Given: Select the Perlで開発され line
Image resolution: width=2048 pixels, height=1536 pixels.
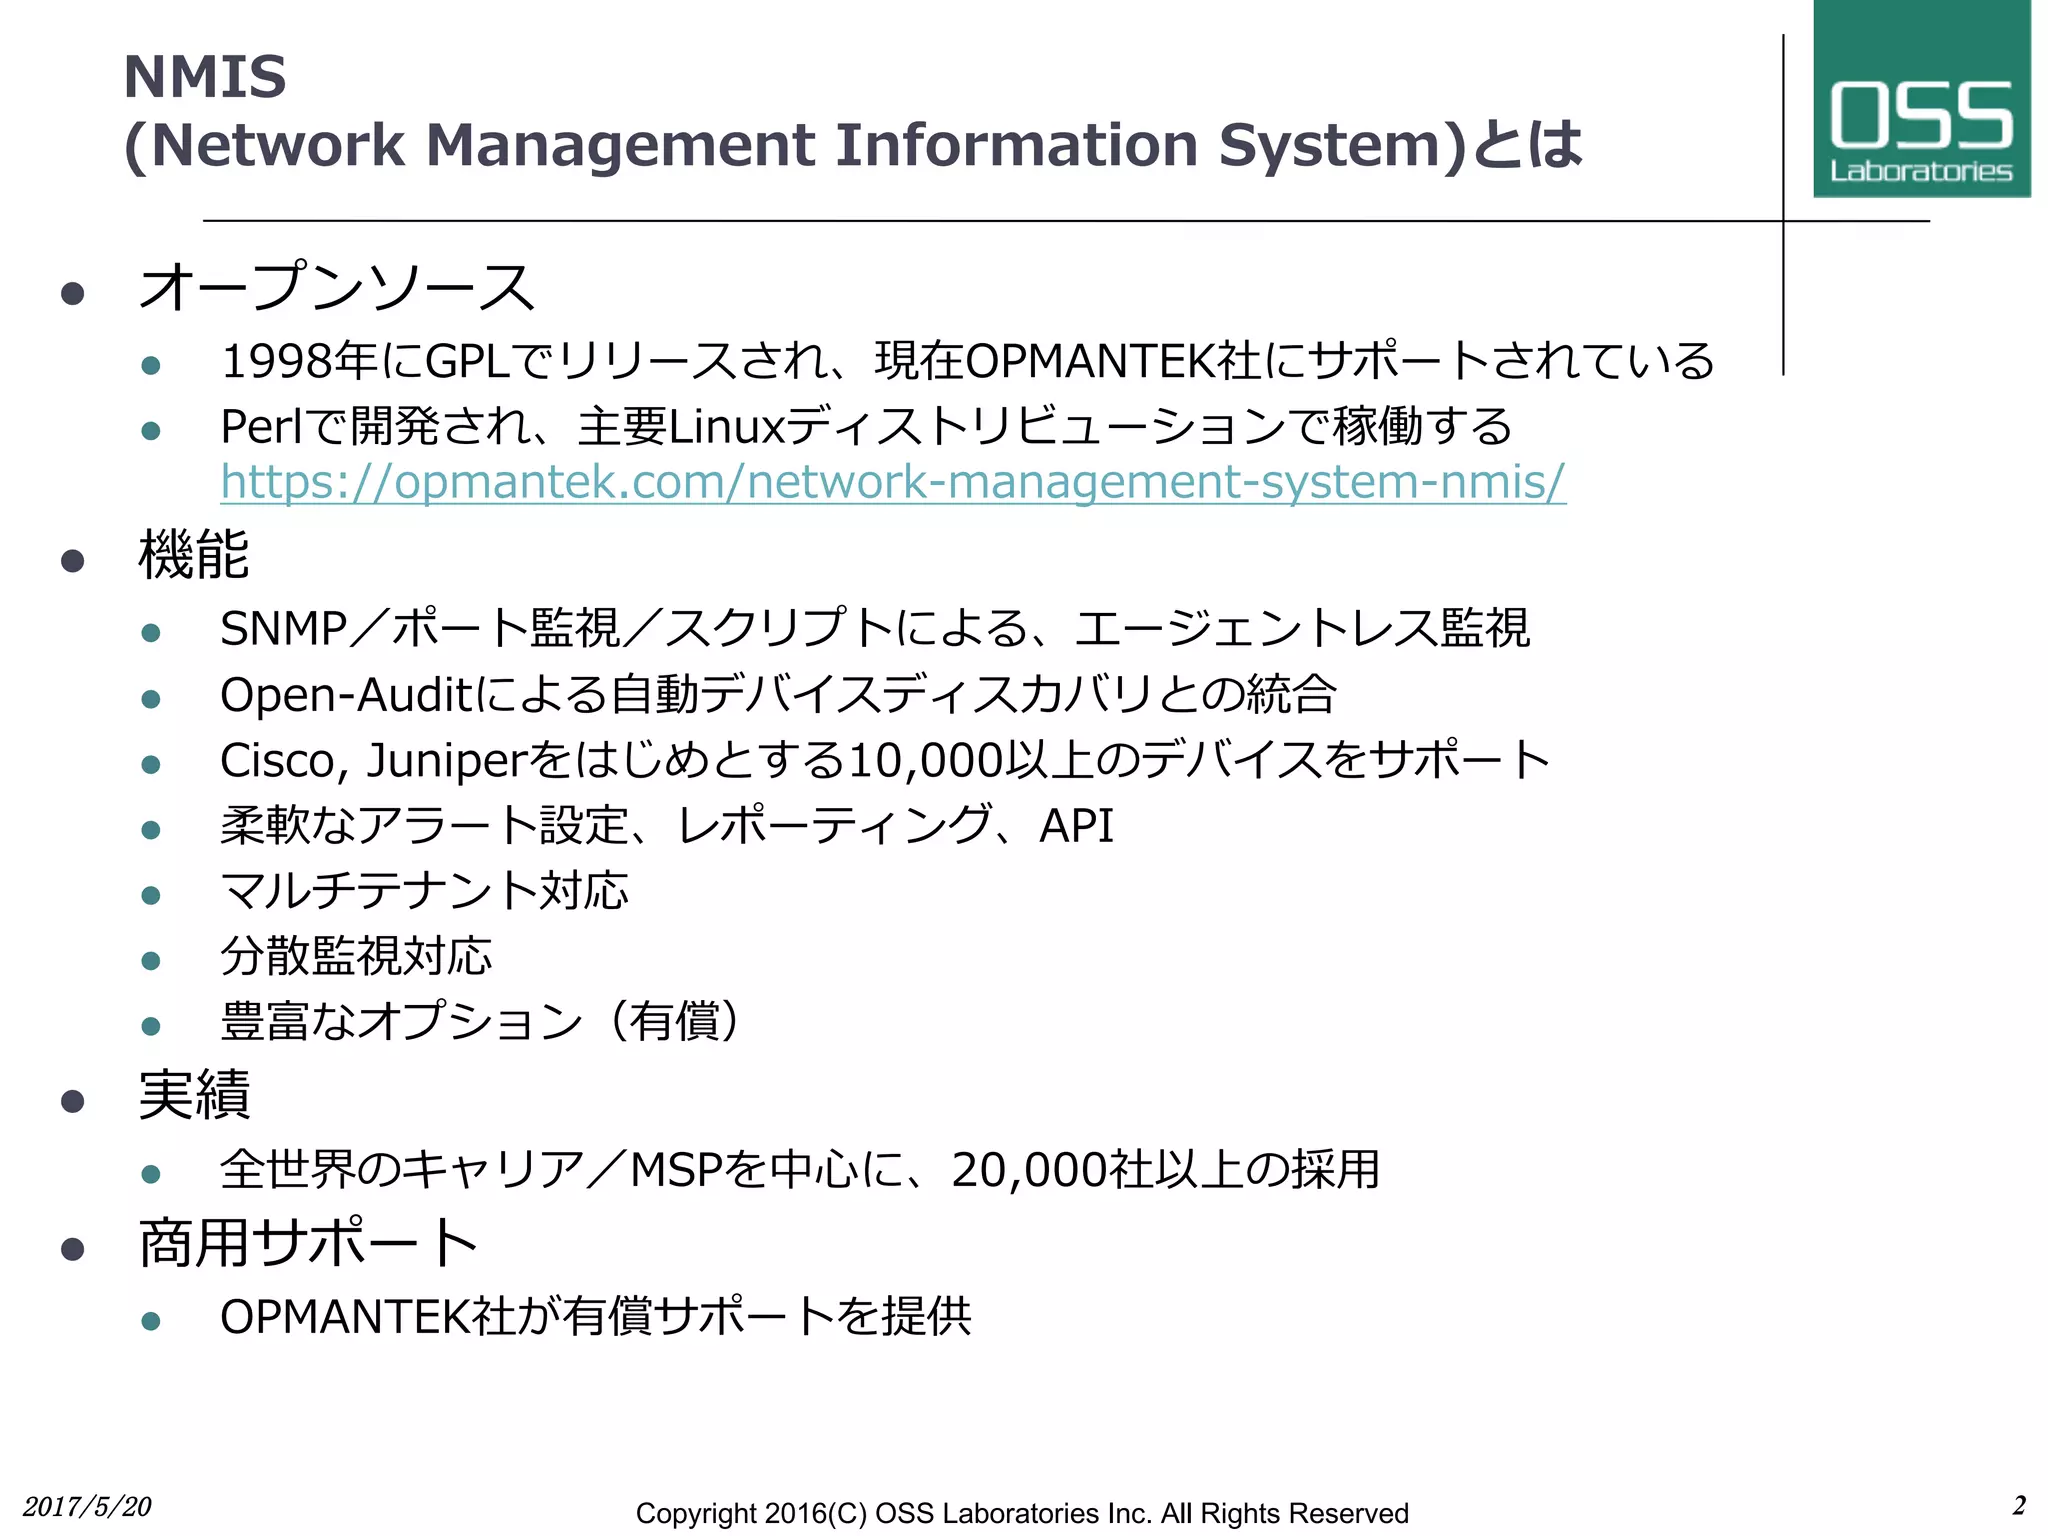Looking at the screenshot, I should coord(865,427).
